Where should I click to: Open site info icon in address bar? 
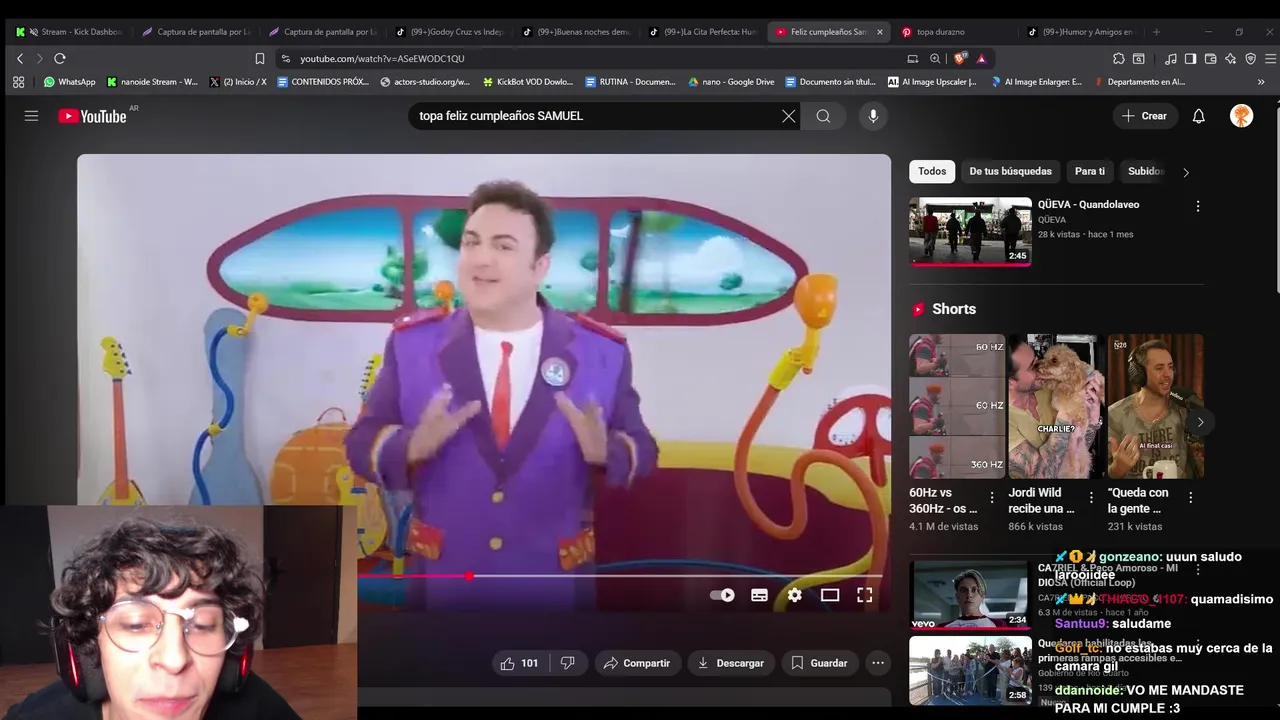[x=286, y=59]
